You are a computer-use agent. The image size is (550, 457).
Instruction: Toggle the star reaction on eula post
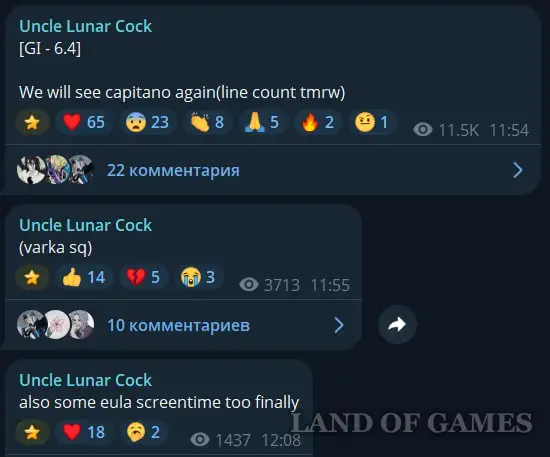pyautogui.click(x=32, y=432)
